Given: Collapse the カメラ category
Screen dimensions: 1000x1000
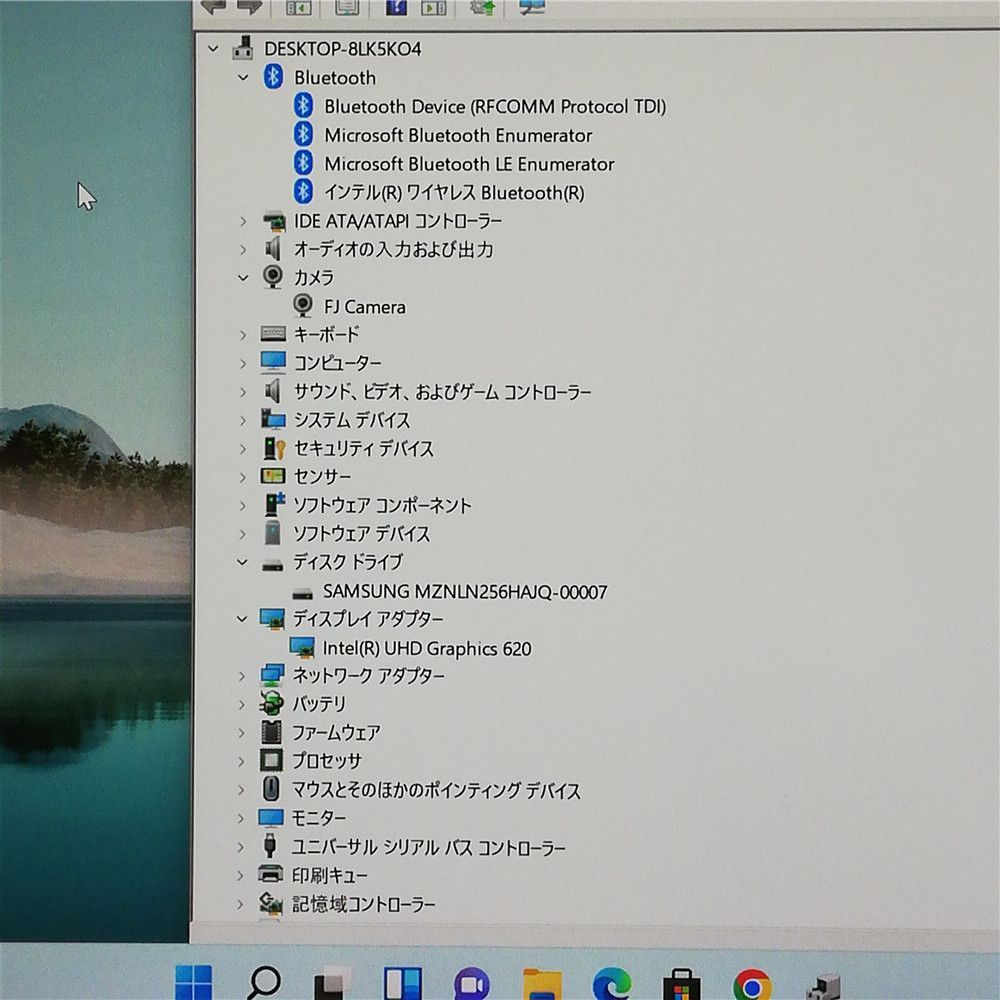Looking at the screenshot, I should click(243, 278).
